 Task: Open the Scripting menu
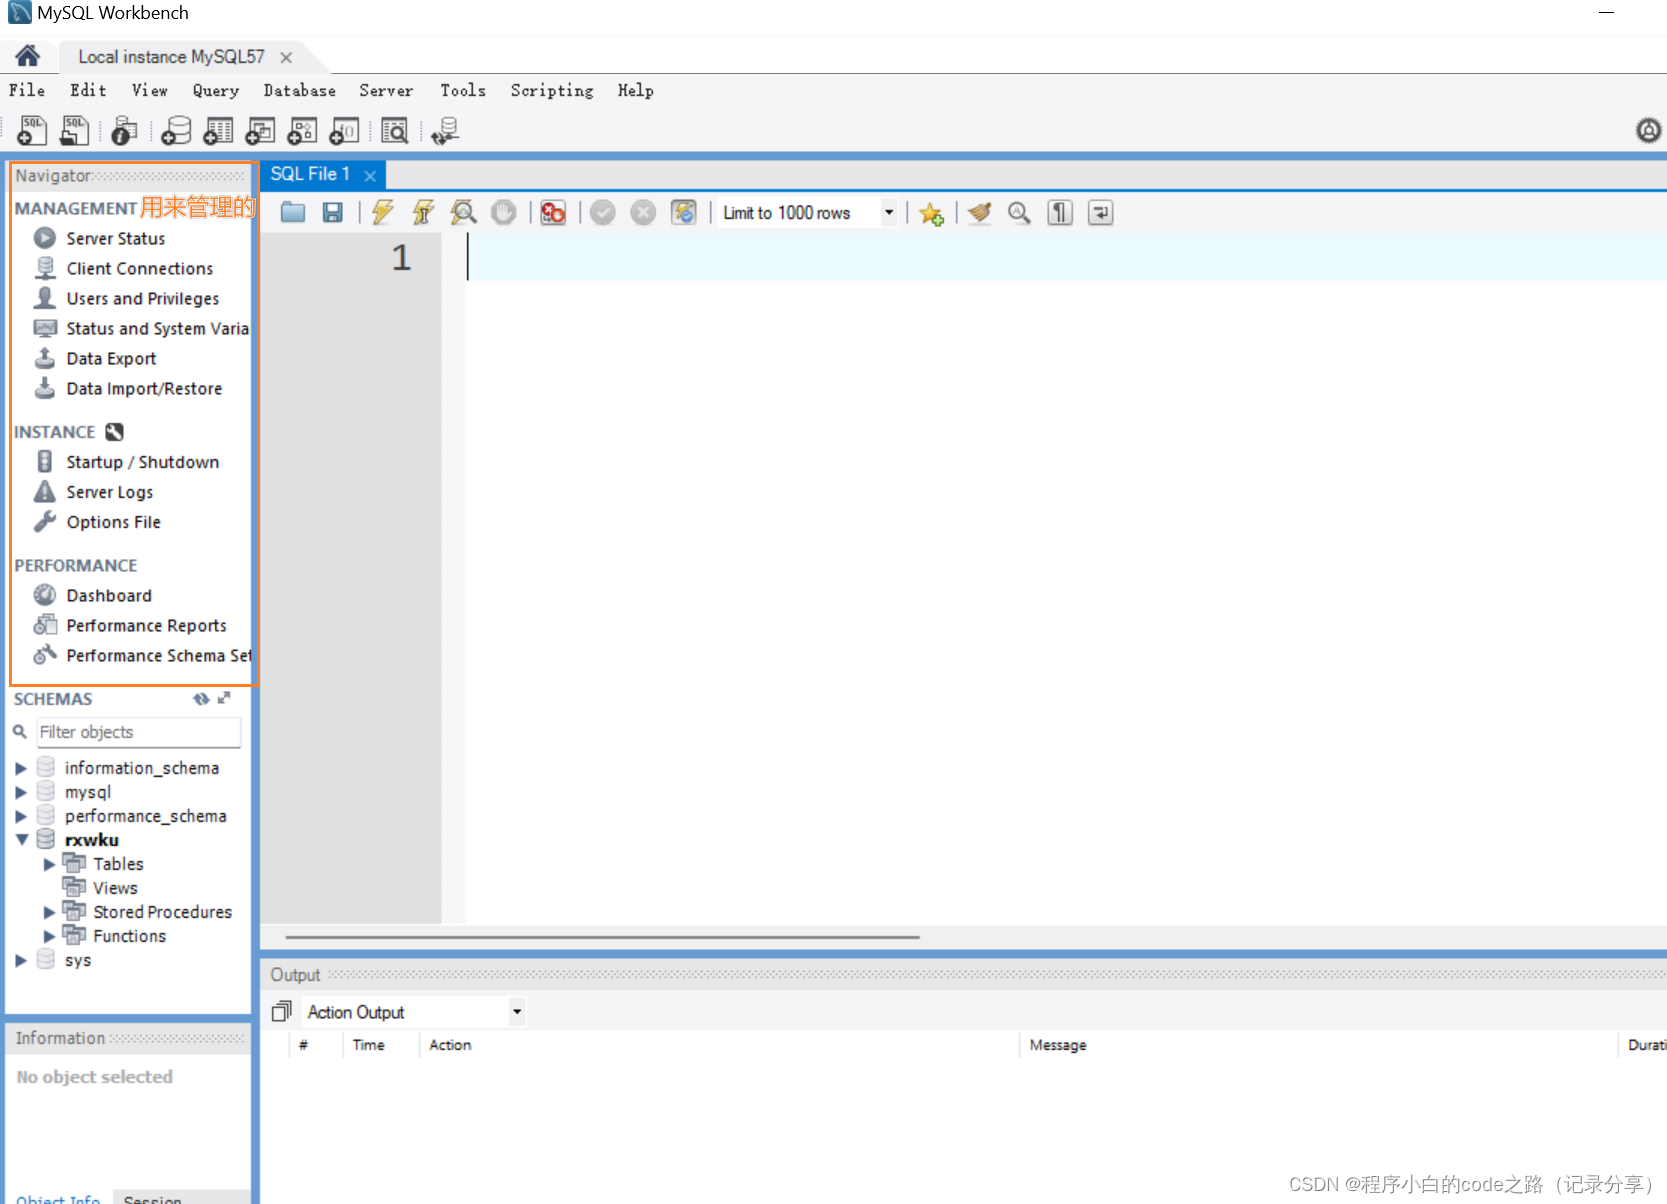(x=552, y=90)
